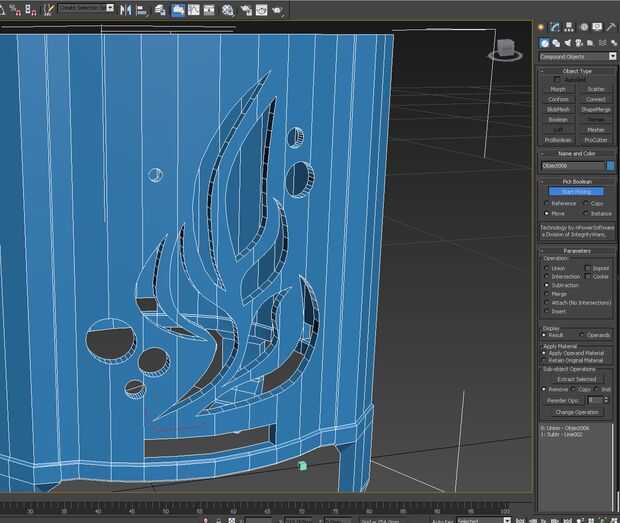Open the Modify panel tab
The width and height of the screenshot is (620, 523).
point(553,27)
